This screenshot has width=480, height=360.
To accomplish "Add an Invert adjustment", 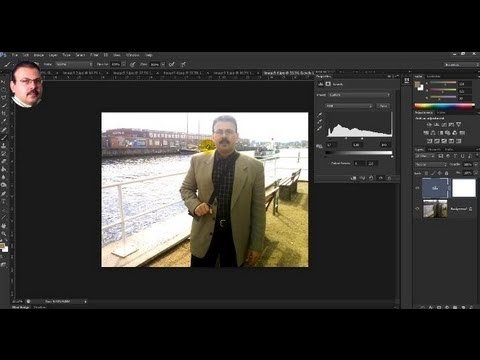I will [430, 141].
